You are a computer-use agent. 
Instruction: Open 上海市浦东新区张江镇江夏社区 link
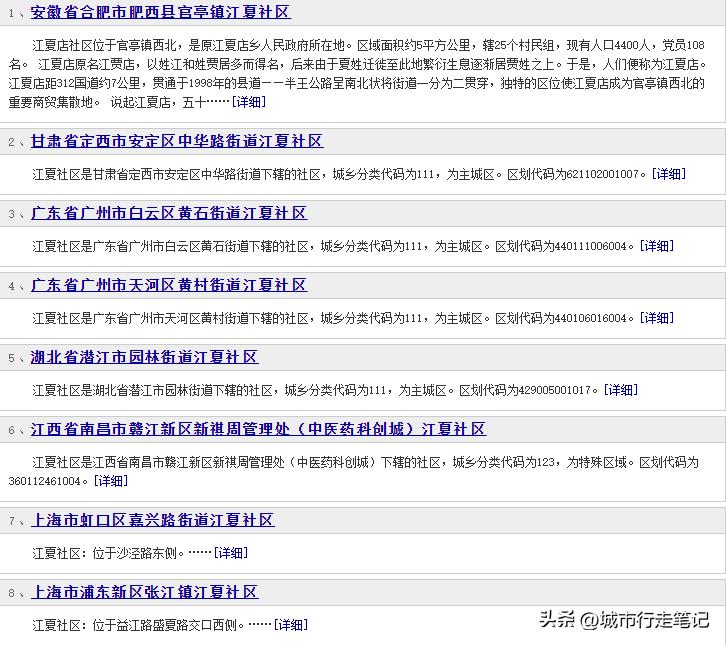click(144, 592)
